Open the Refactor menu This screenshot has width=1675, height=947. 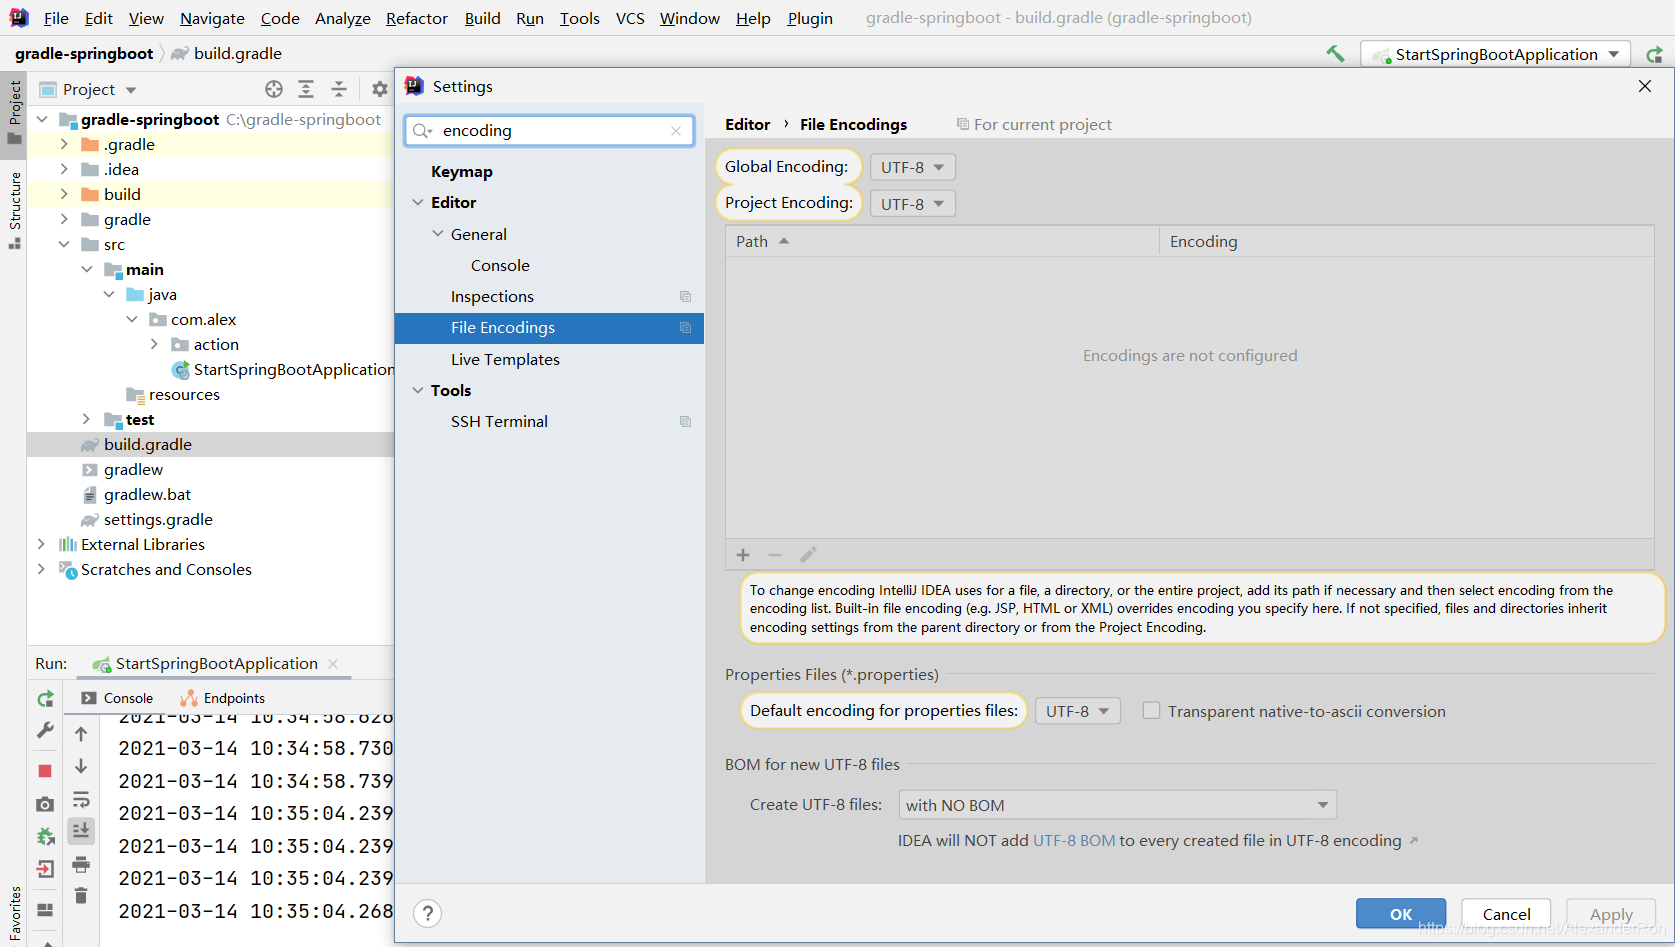417,18
